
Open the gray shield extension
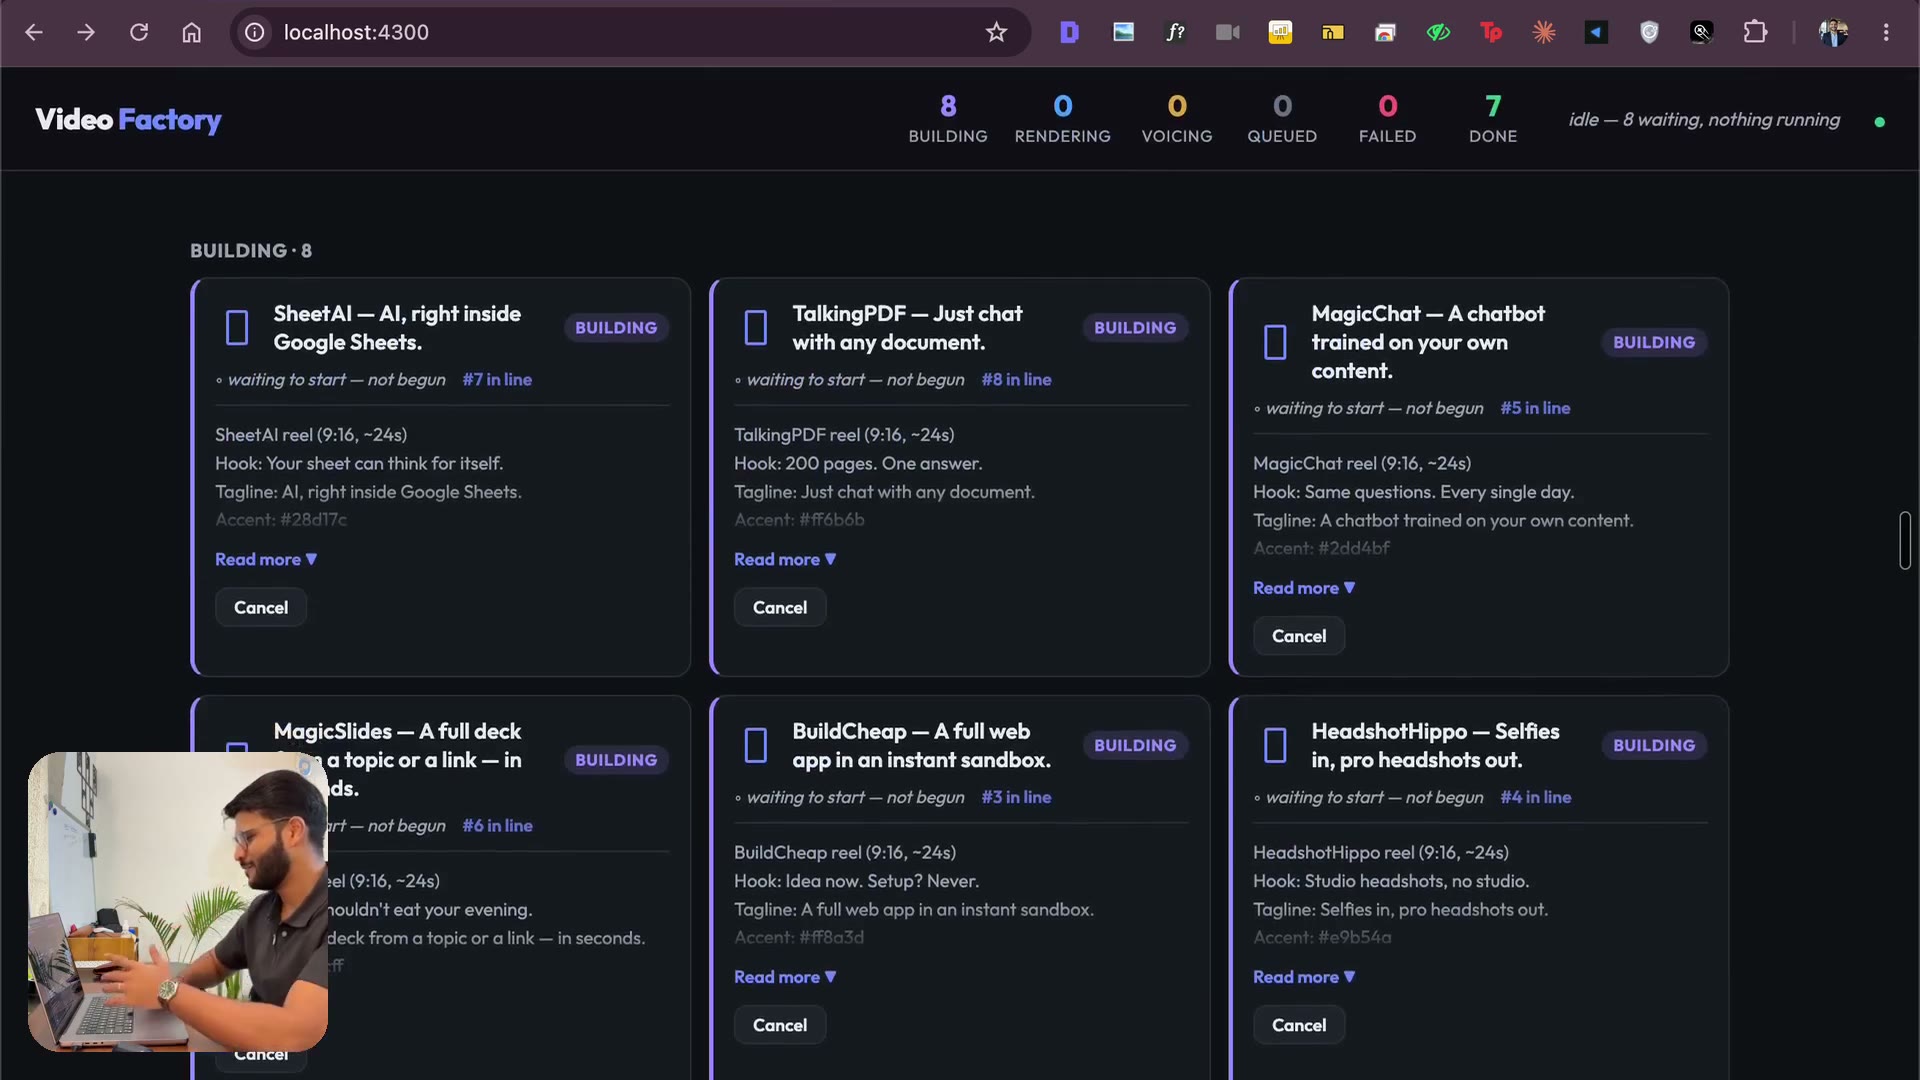point(1649,32)
